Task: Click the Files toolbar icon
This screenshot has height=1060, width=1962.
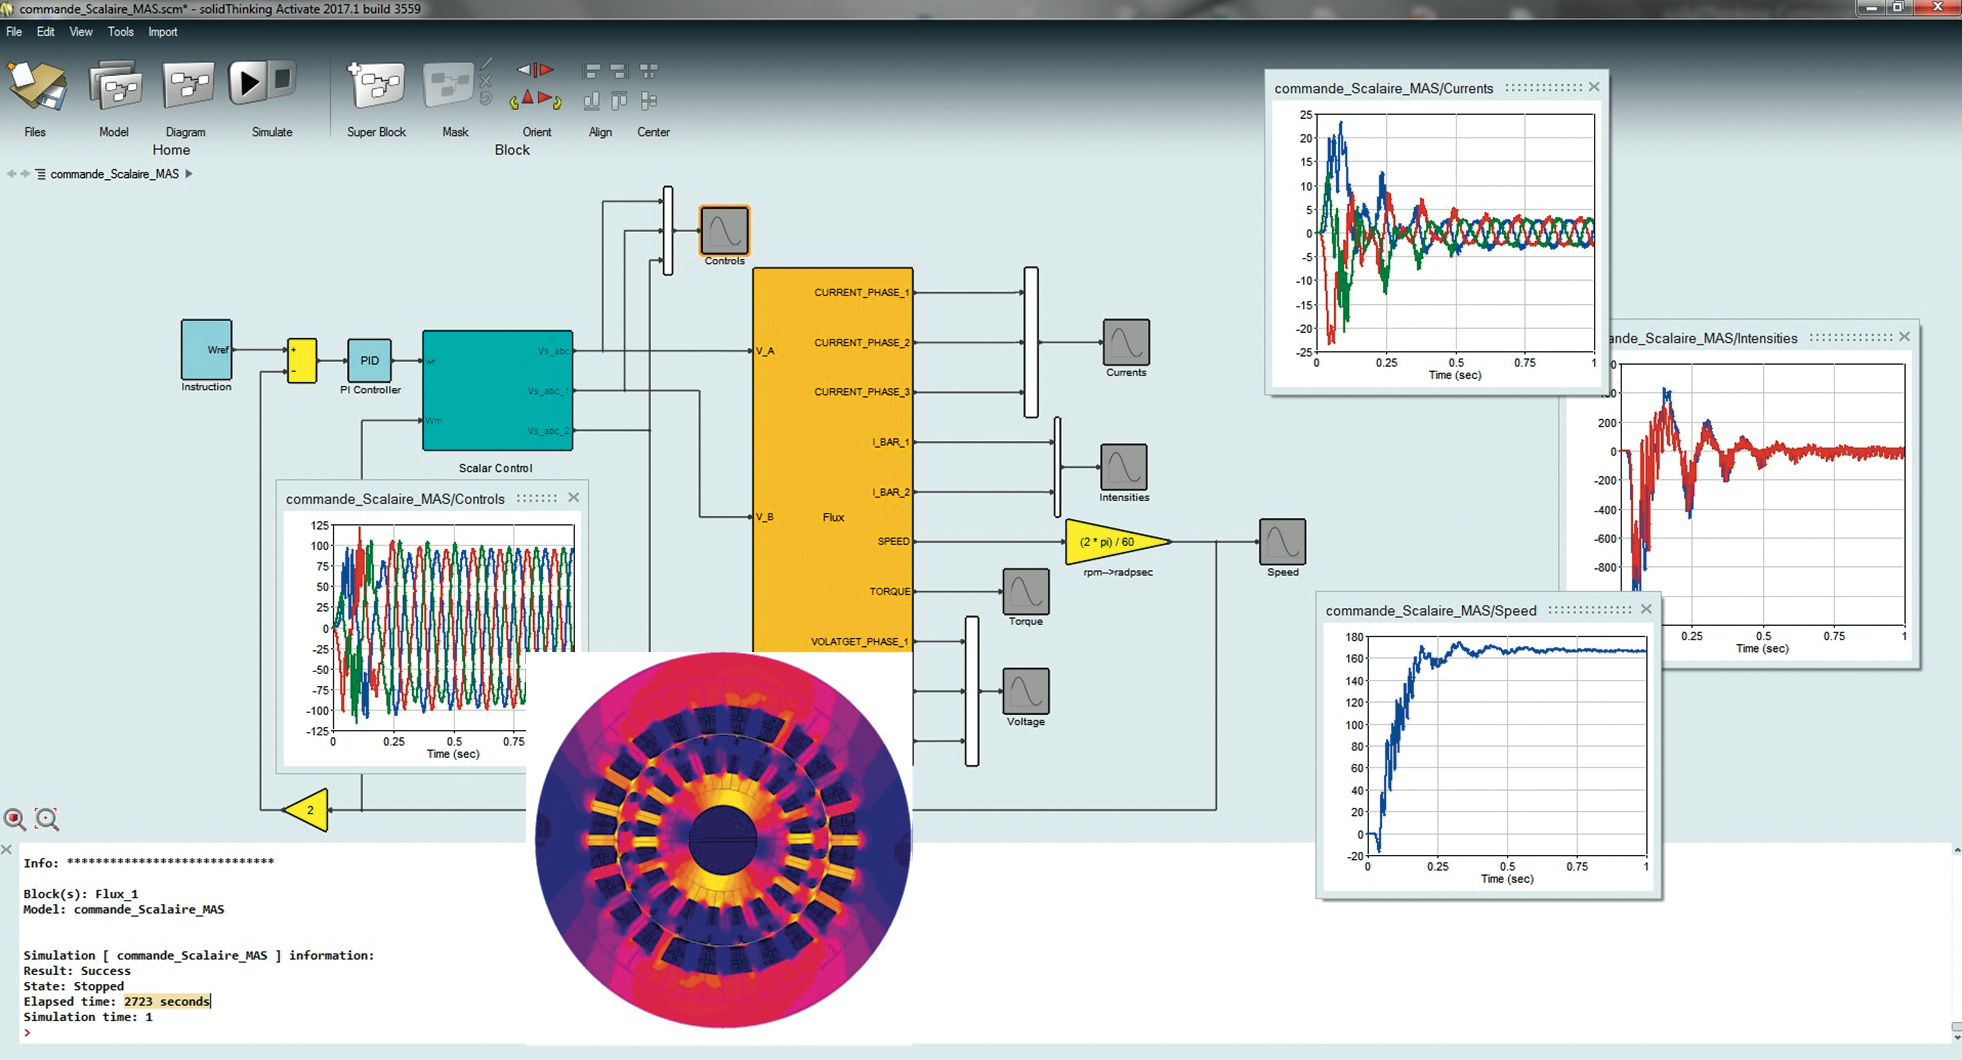Action: click(36, 87)
